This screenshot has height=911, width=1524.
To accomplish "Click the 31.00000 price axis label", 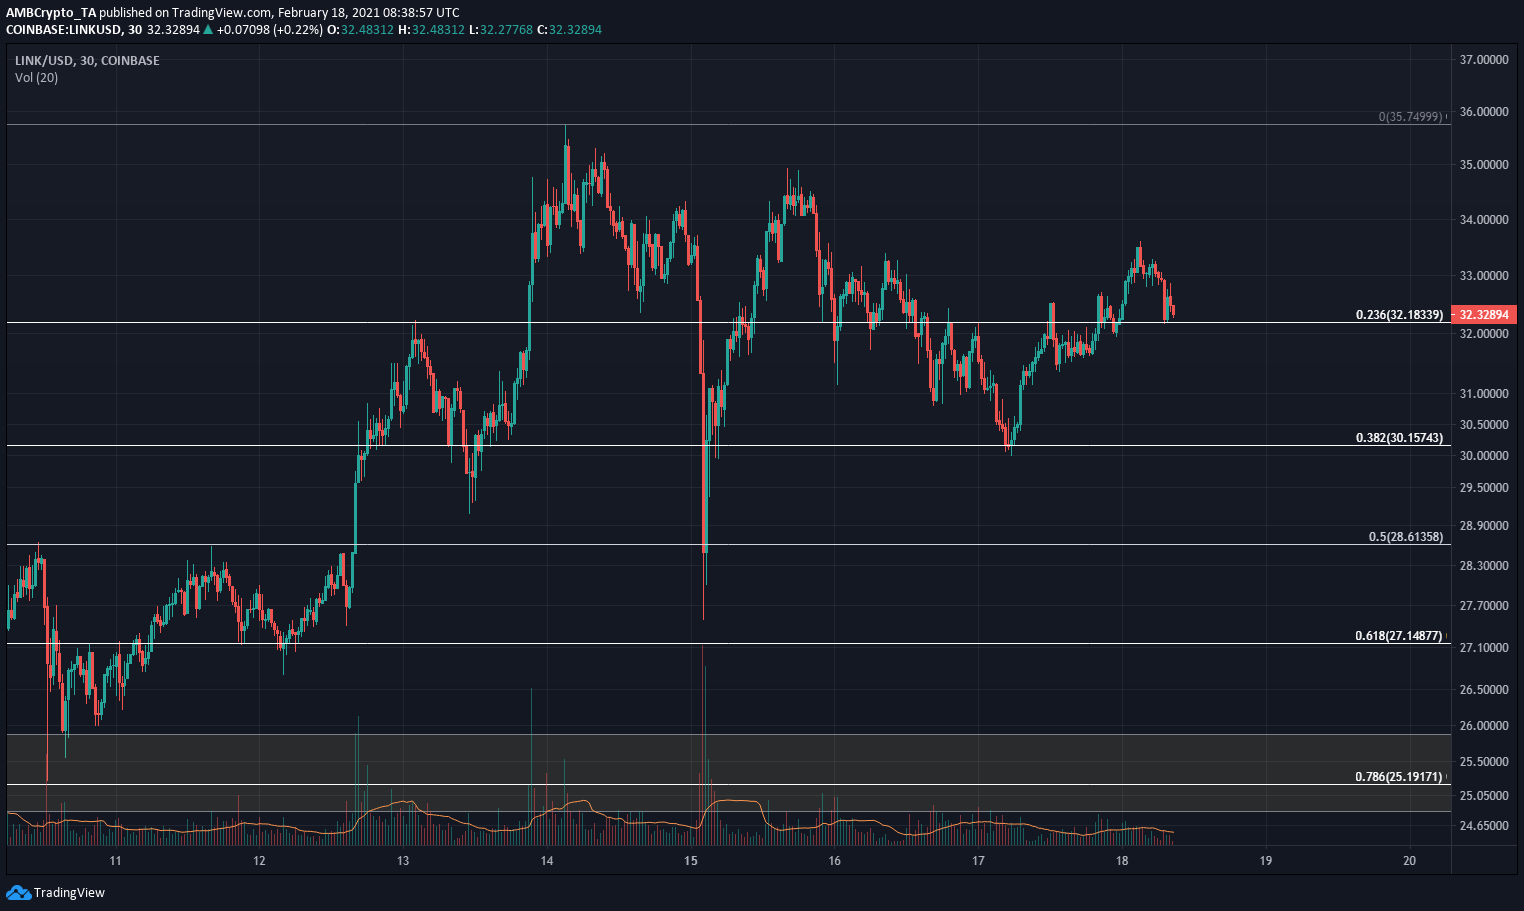I will [x=1484, y=394].
